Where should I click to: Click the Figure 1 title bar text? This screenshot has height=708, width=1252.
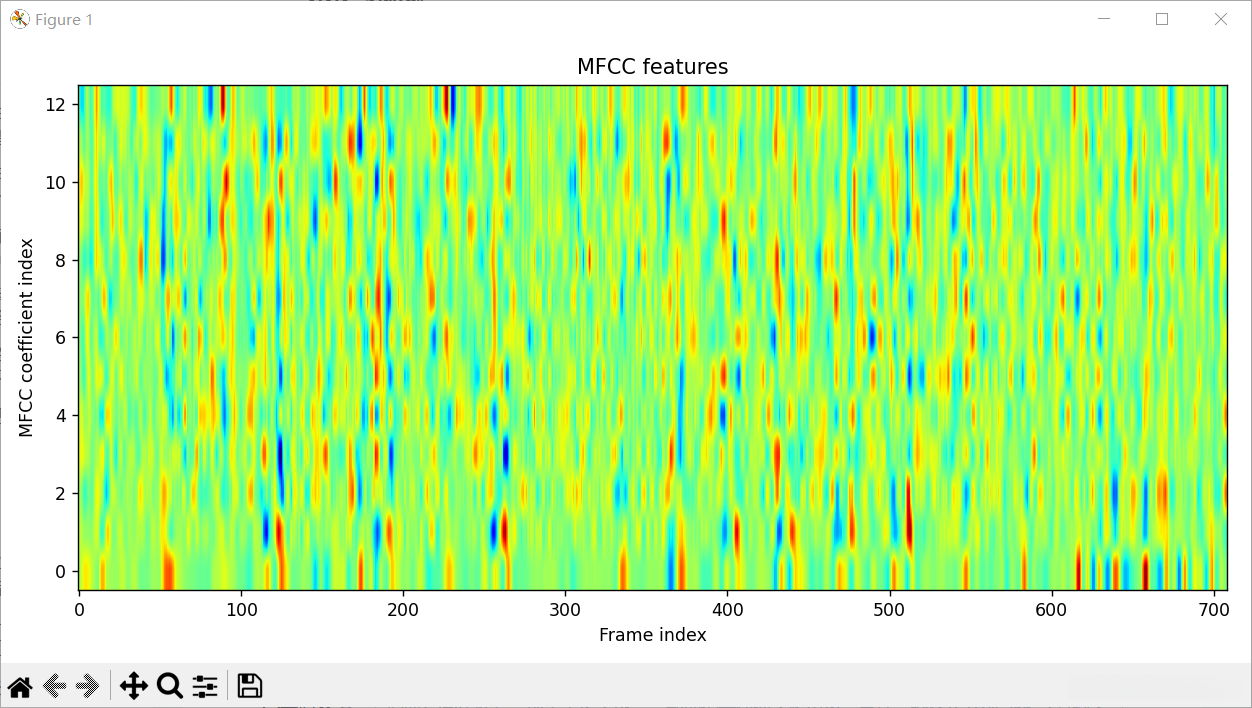(x=64, y=20)
